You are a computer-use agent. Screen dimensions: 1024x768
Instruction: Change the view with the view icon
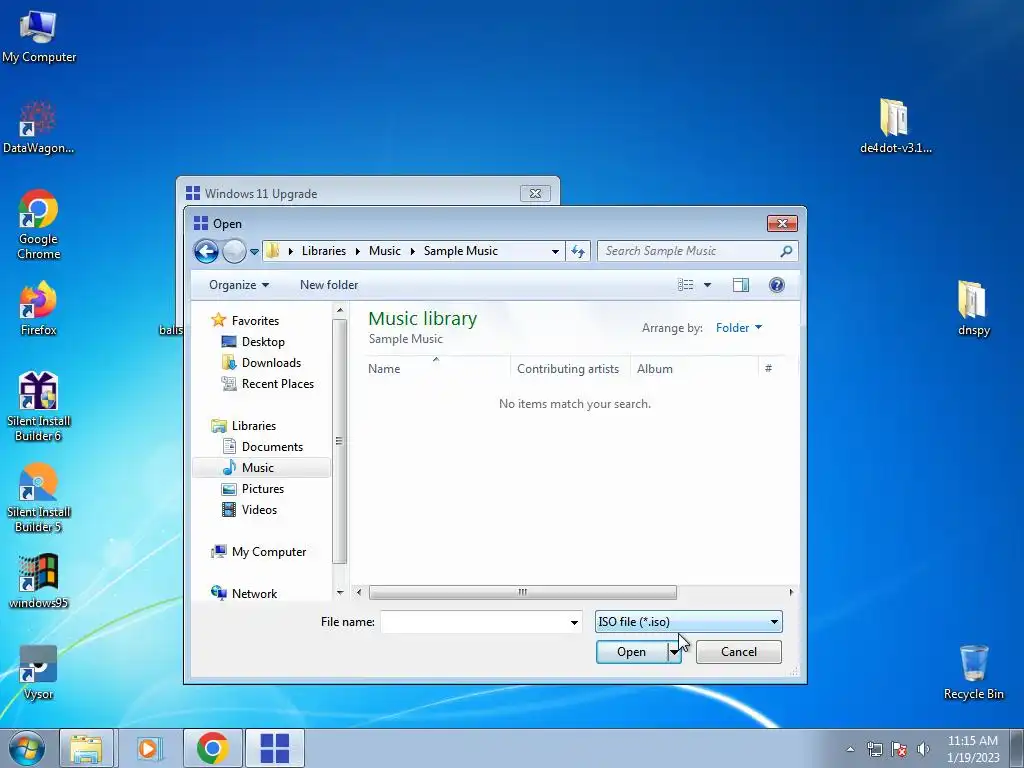(x=685, y=285)
